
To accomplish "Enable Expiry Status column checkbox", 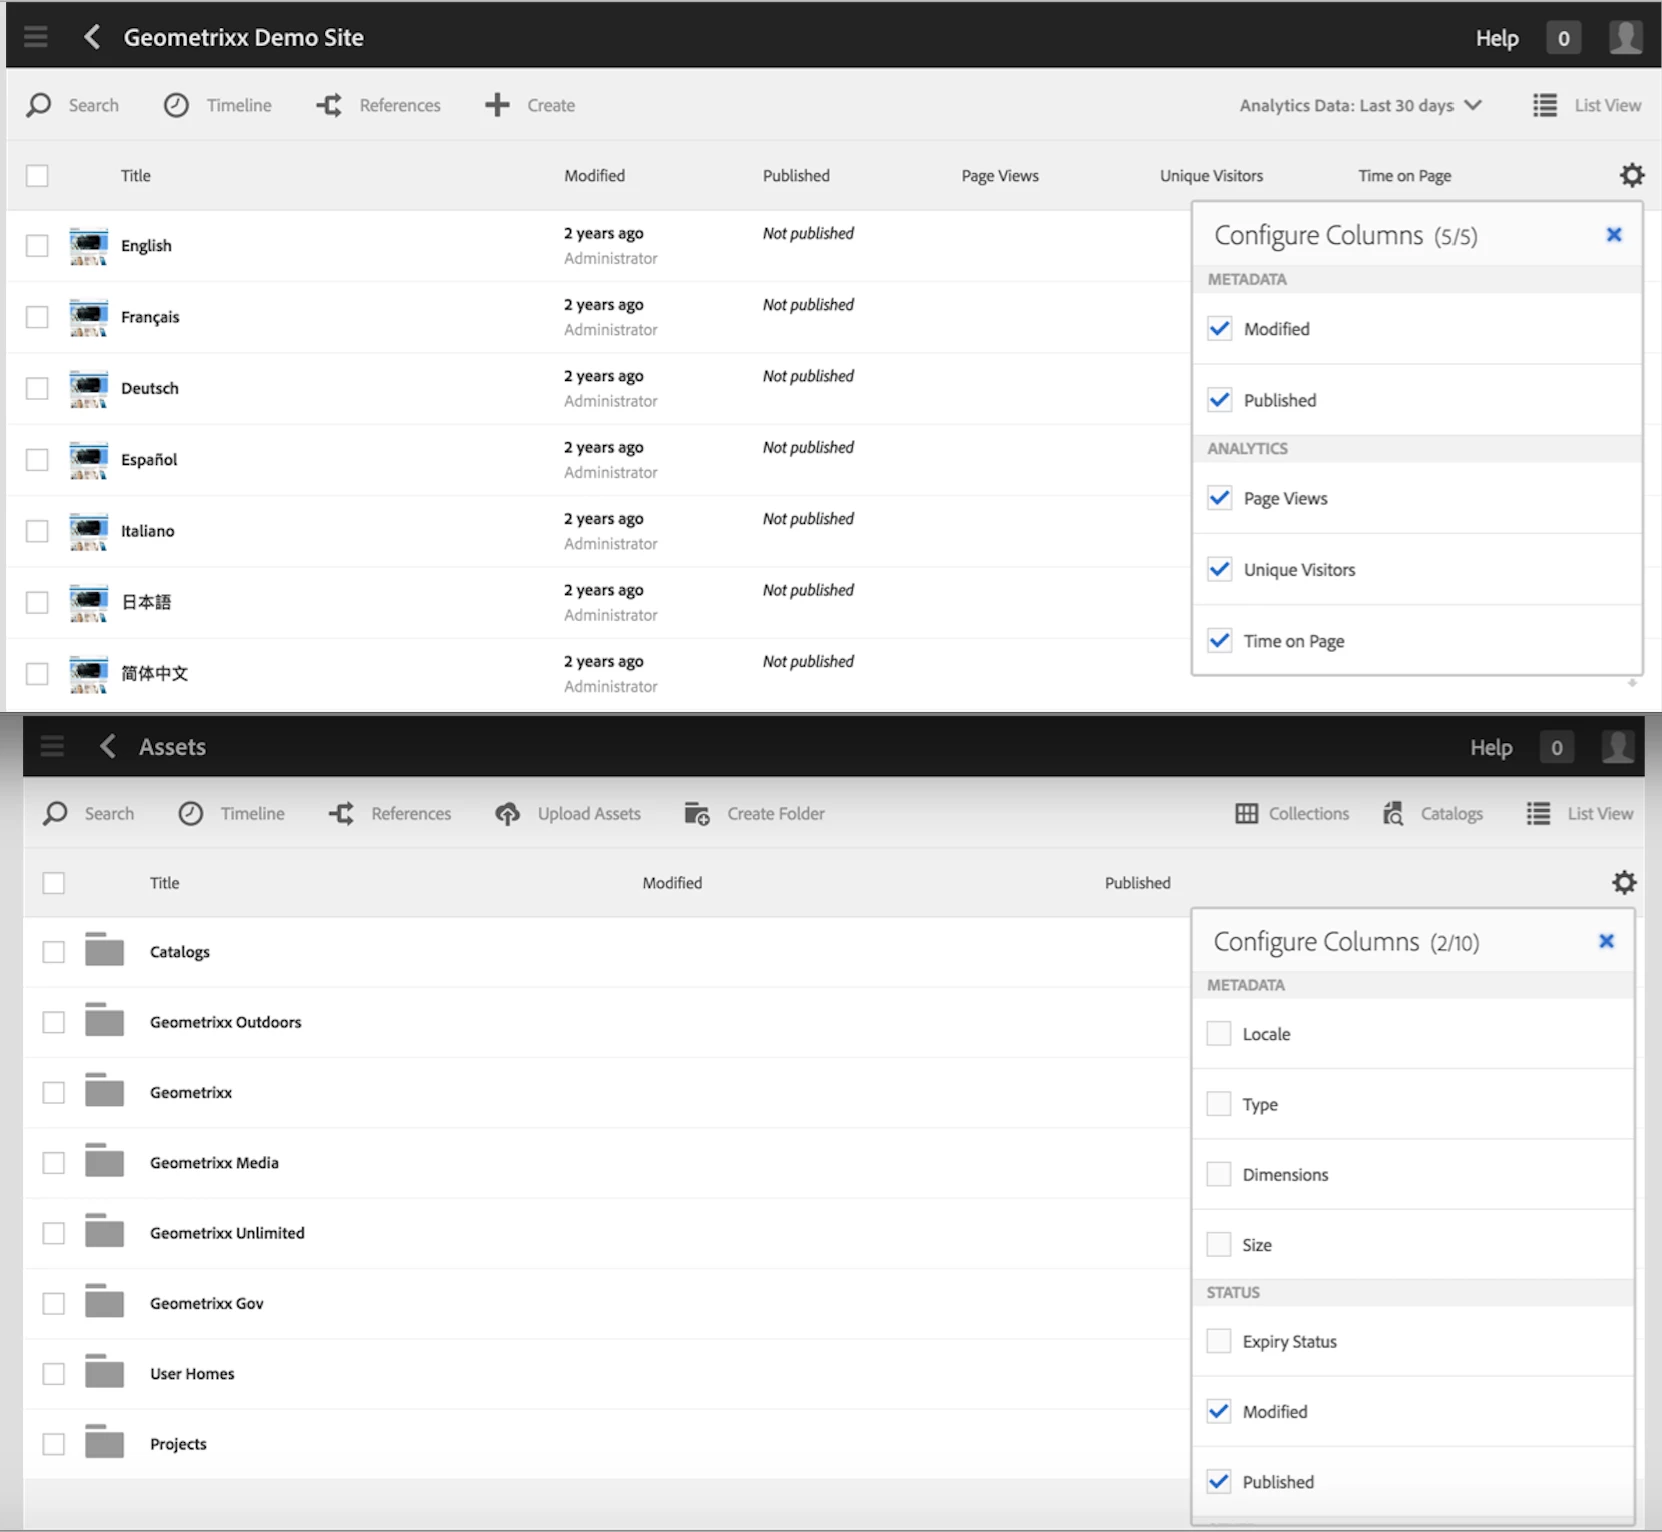I will (x=1218, y=1340).
